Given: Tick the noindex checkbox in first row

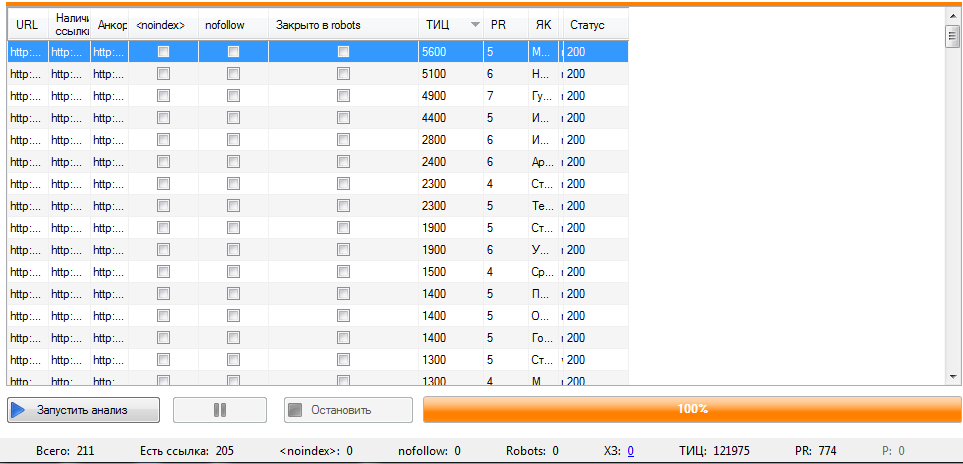Looking at the screenshot, I should tap(163, 51).
